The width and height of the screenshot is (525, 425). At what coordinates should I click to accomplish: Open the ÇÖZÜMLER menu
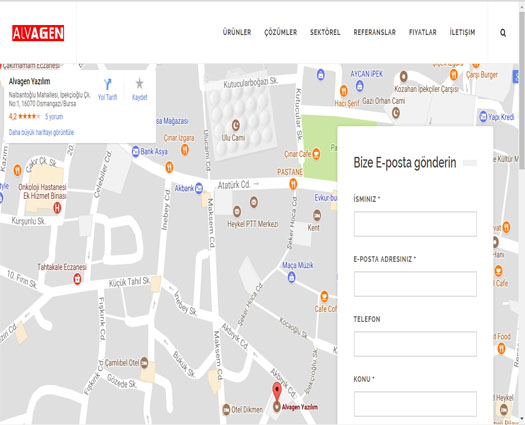click(x=281, y=32)
